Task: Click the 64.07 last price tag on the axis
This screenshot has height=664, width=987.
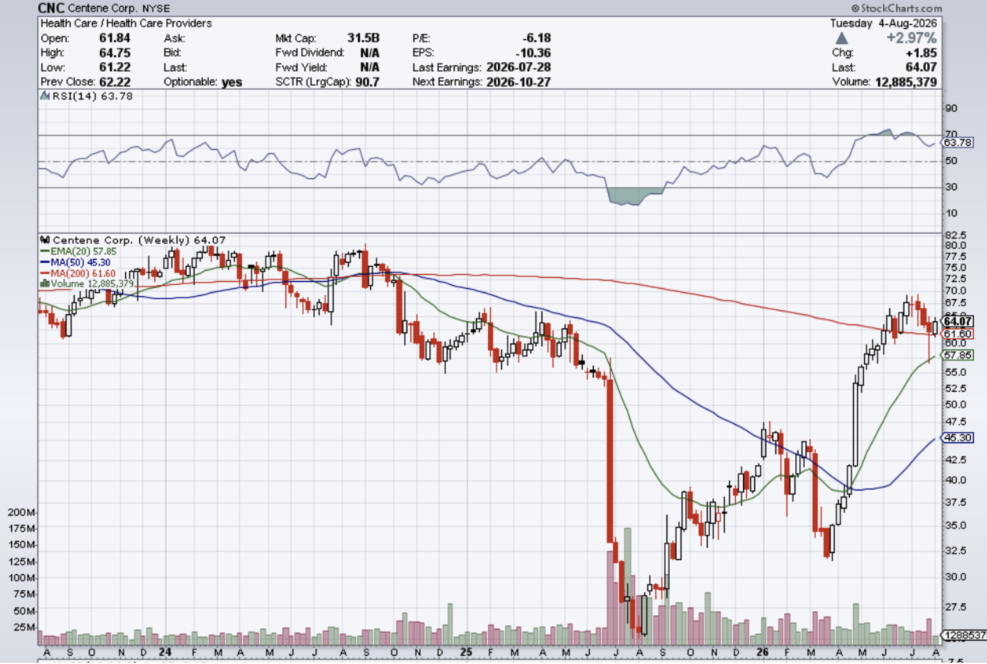Action: point(959,322)
